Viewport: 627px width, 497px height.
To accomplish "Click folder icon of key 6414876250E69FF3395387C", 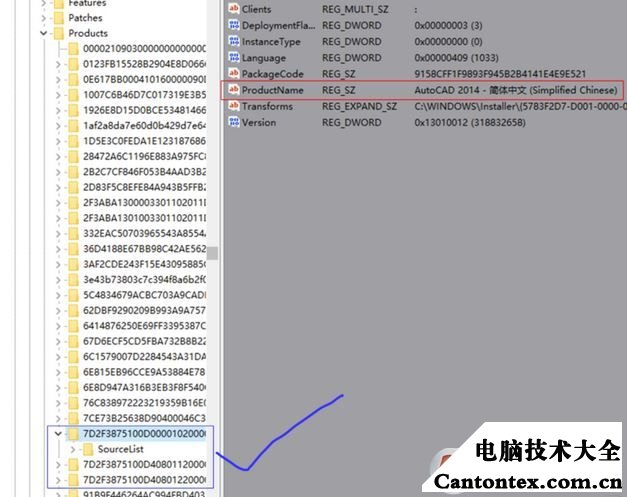I will 73,325.
